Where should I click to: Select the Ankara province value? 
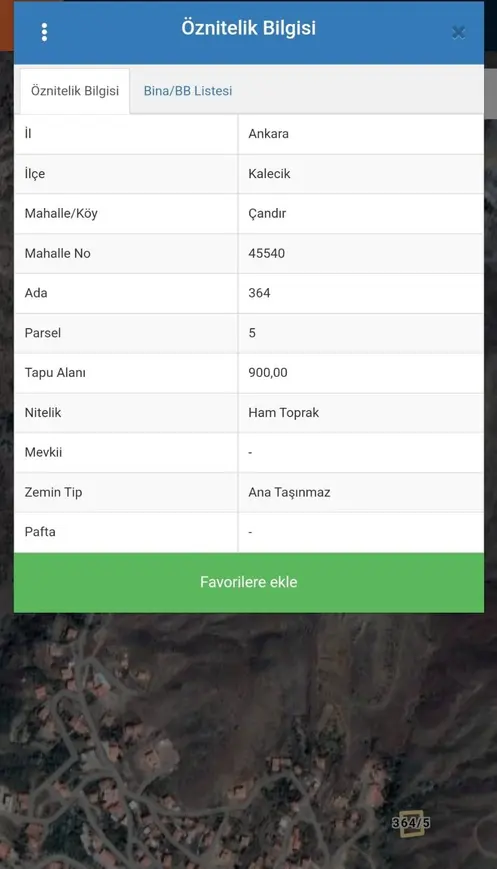(268, 134)
